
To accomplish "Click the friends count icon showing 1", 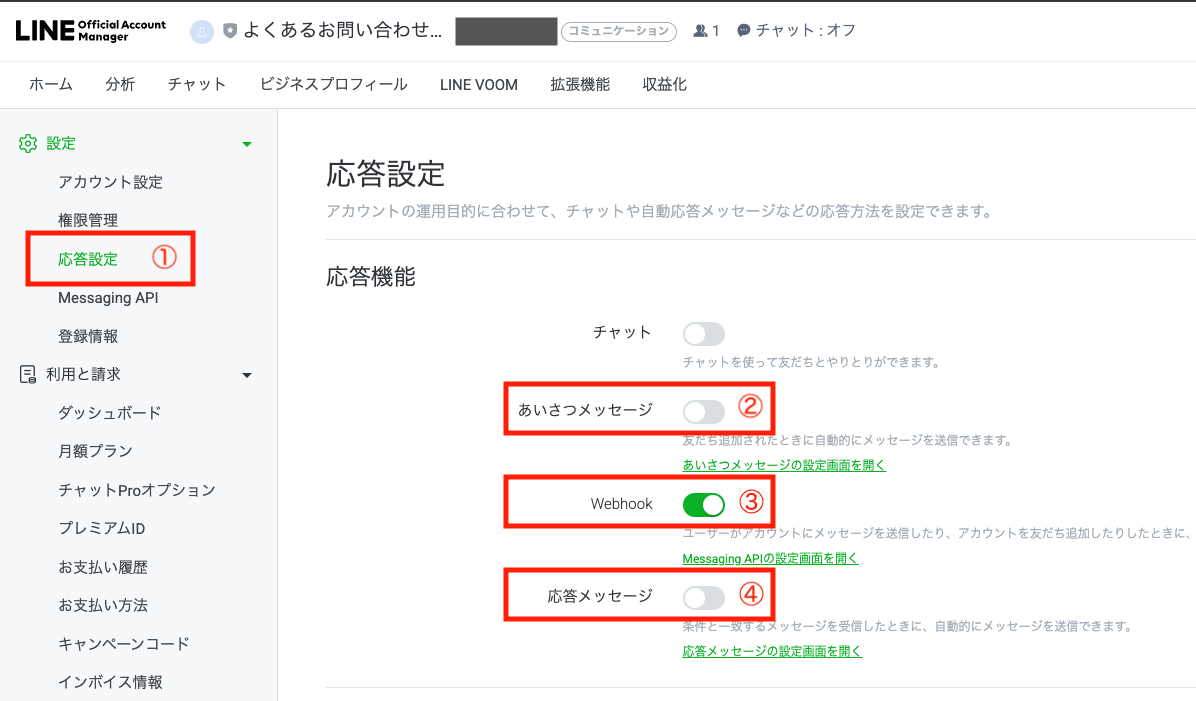I will 700,31.
